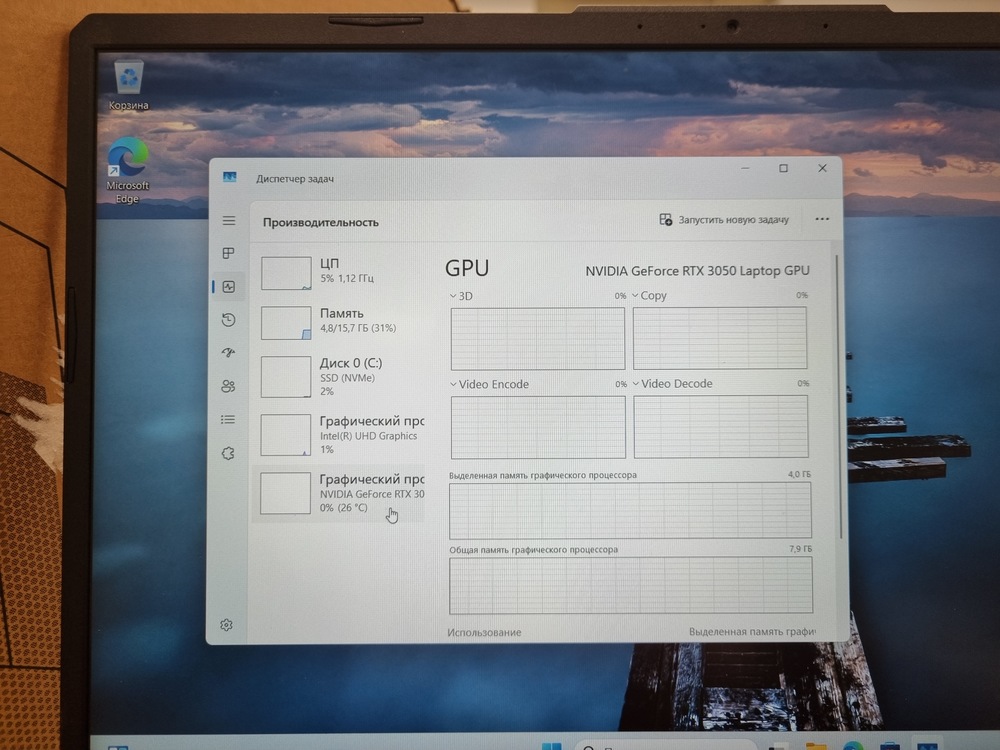The height and width of the screenshot is (750, 1000).
Task: Go to the Processes page icon
Action: click(x=228, y=253)
